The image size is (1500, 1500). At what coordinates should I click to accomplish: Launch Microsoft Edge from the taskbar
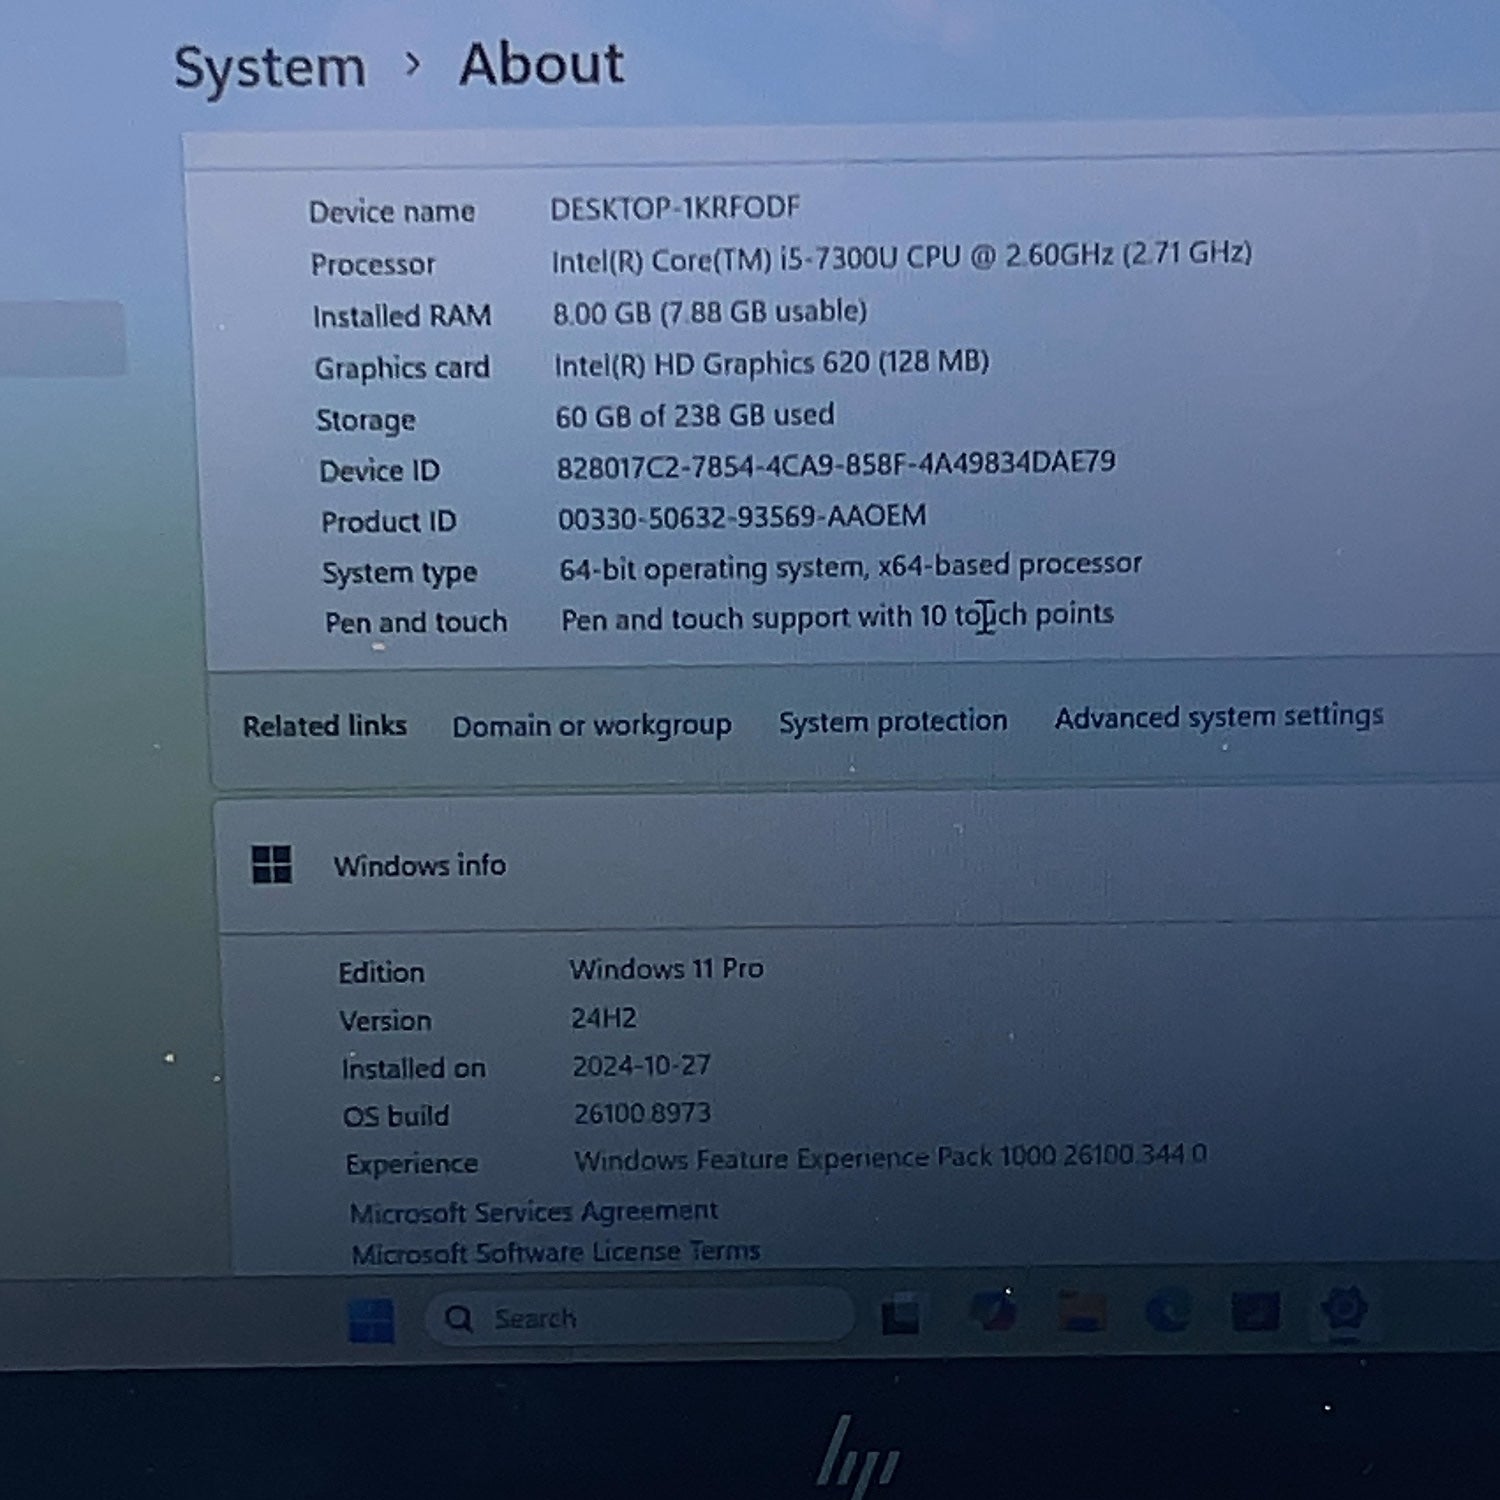click(1168, 1310)
